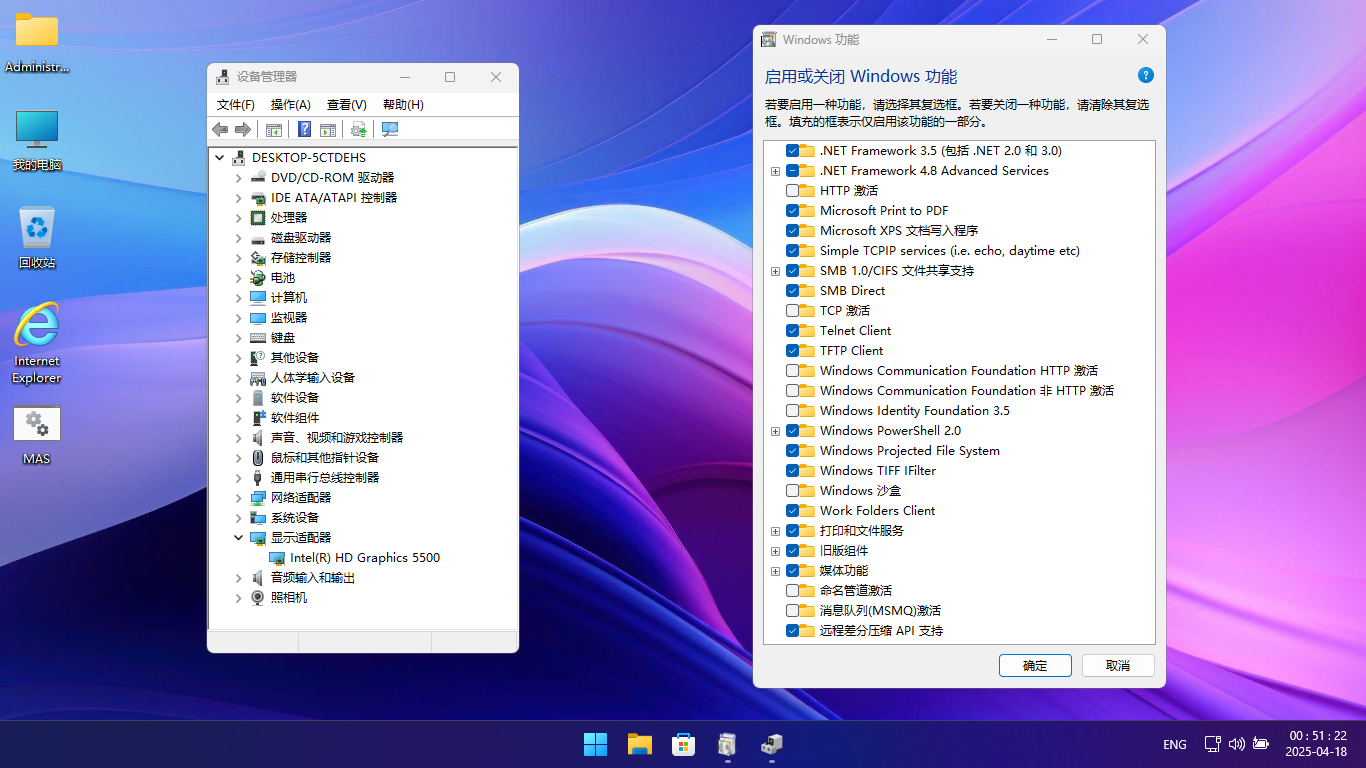Open the 查看(V) menu
Screen dimensions: 1366x768
[346, 104]
